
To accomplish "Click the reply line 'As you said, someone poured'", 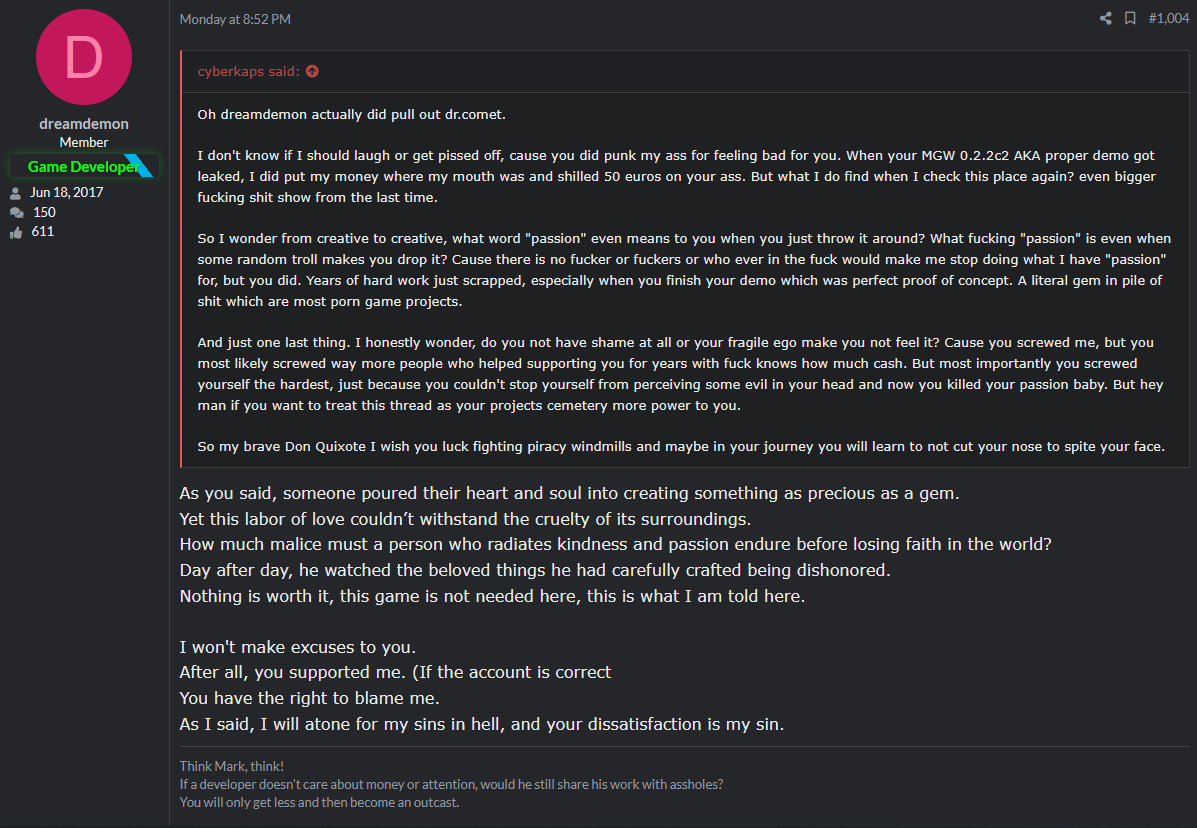I will (x=569, y=493).
